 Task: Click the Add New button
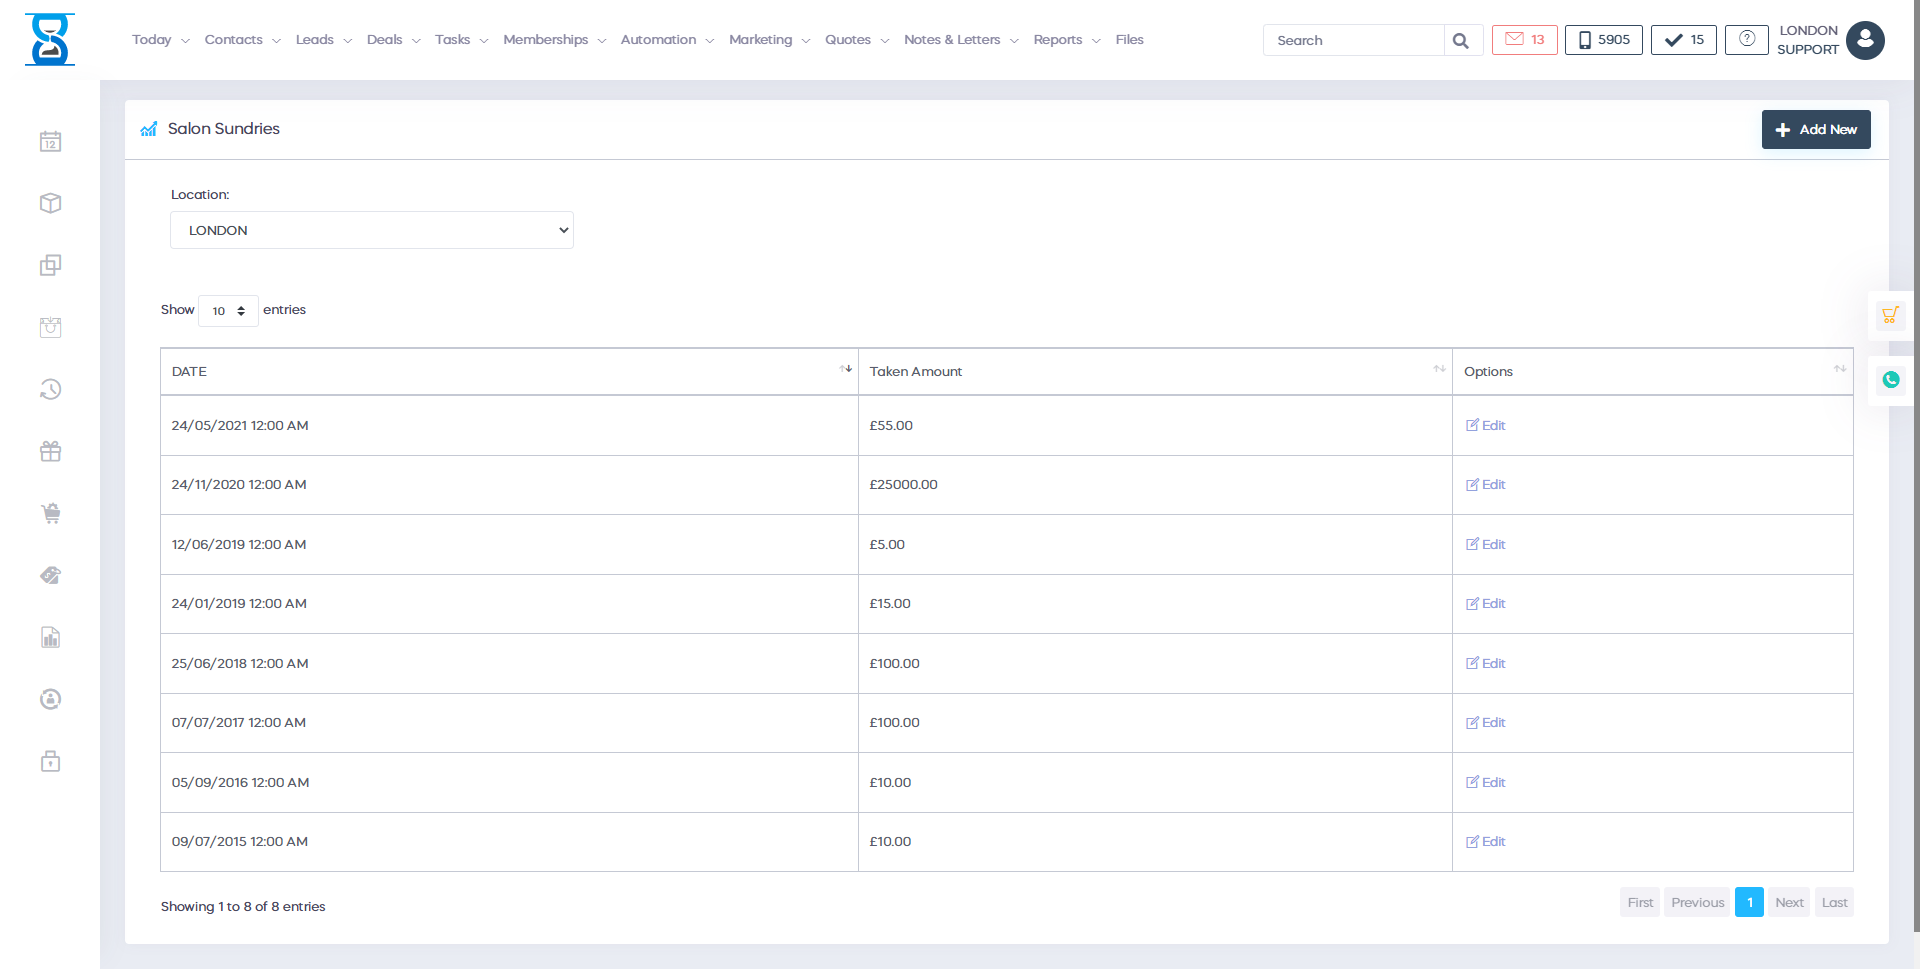point(1815,130)
